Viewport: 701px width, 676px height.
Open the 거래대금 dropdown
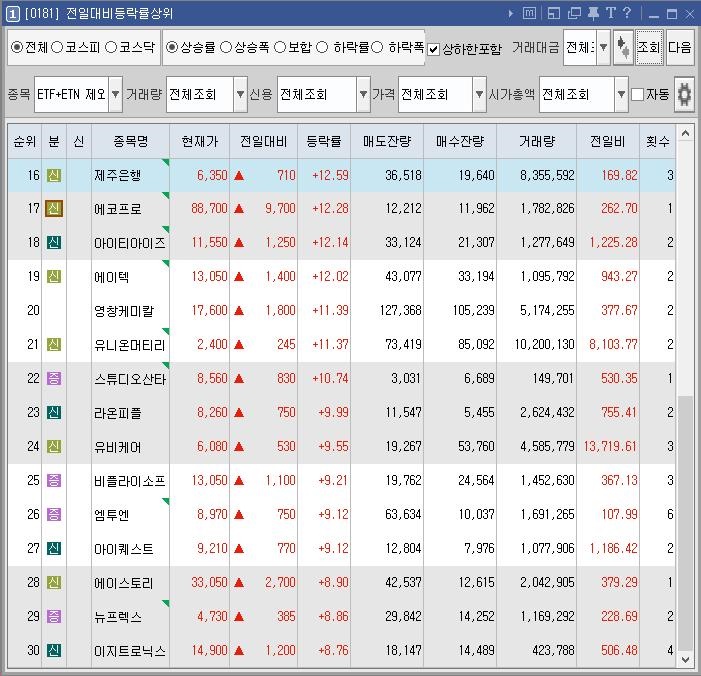(603, 47)
